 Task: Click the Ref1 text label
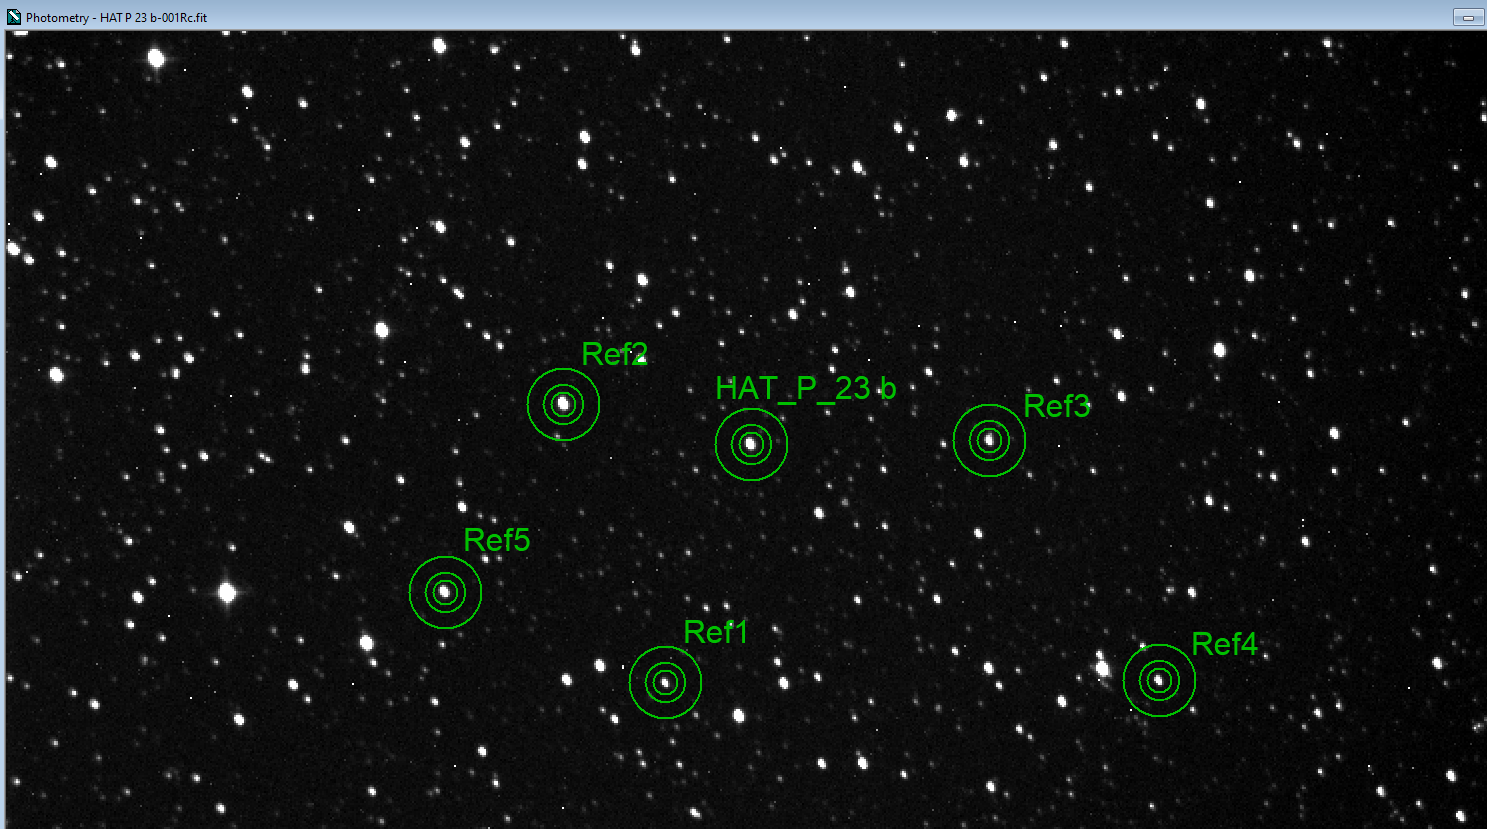coord(715,632)
